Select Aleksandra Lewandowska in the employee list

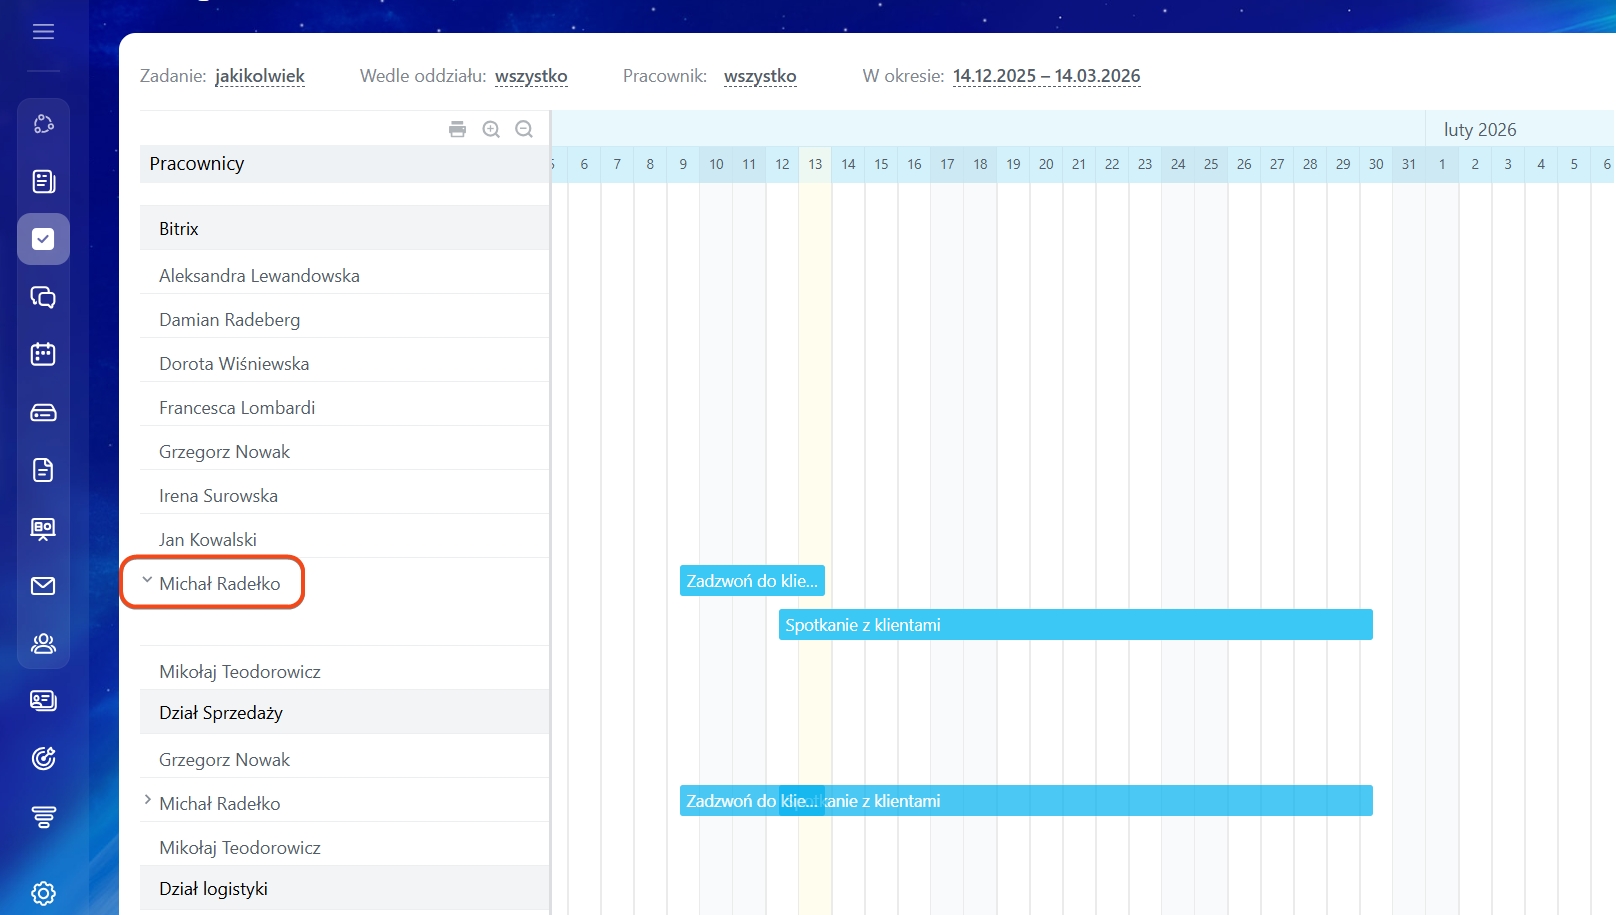[259, 276]
